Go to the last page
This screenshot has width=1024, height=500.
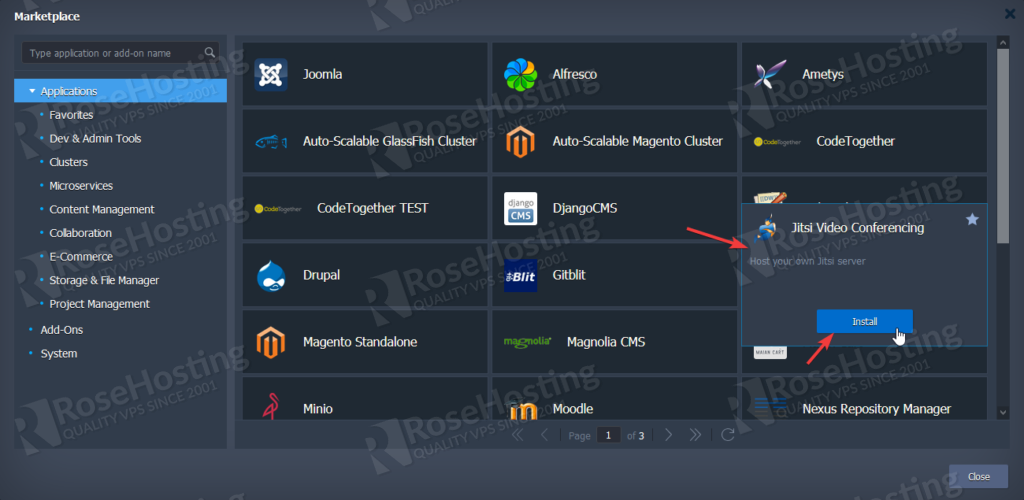point(695,435)
